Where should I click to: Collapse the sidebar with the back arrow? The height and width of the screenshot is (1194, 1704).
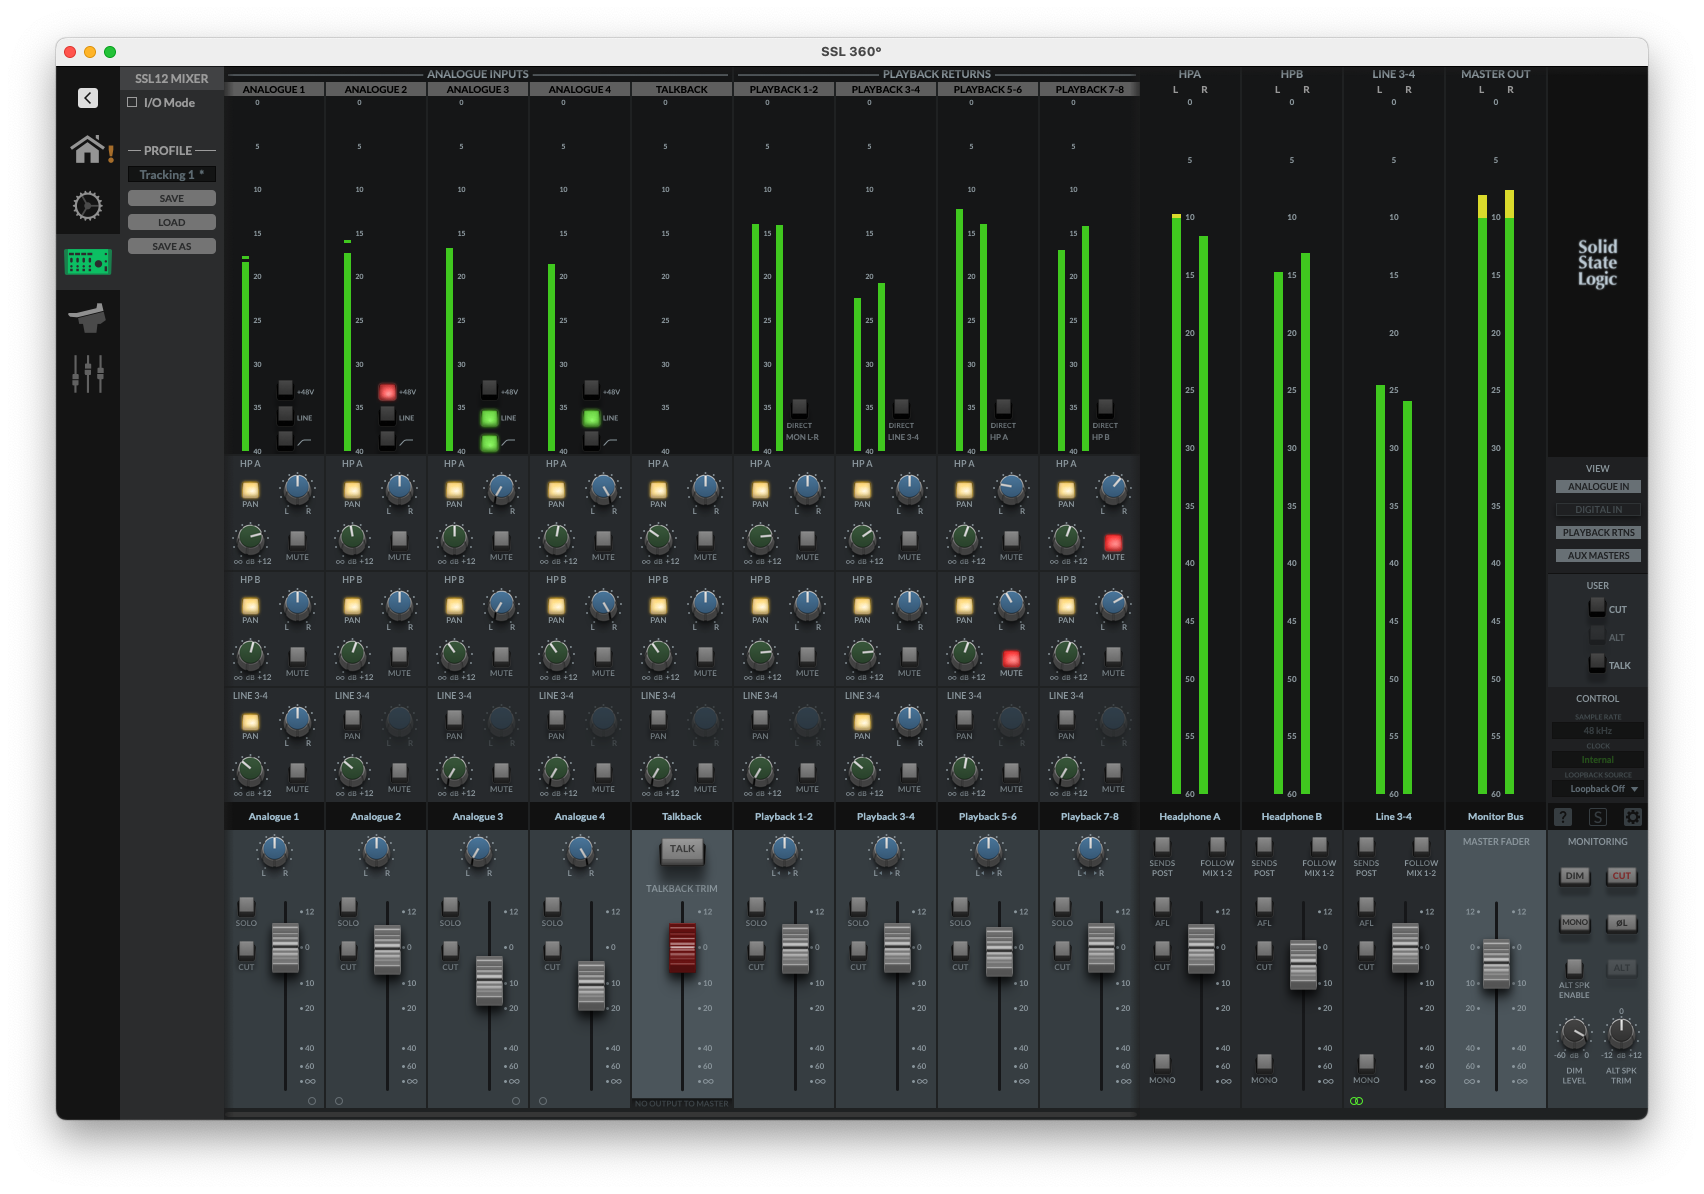(88, 98)
